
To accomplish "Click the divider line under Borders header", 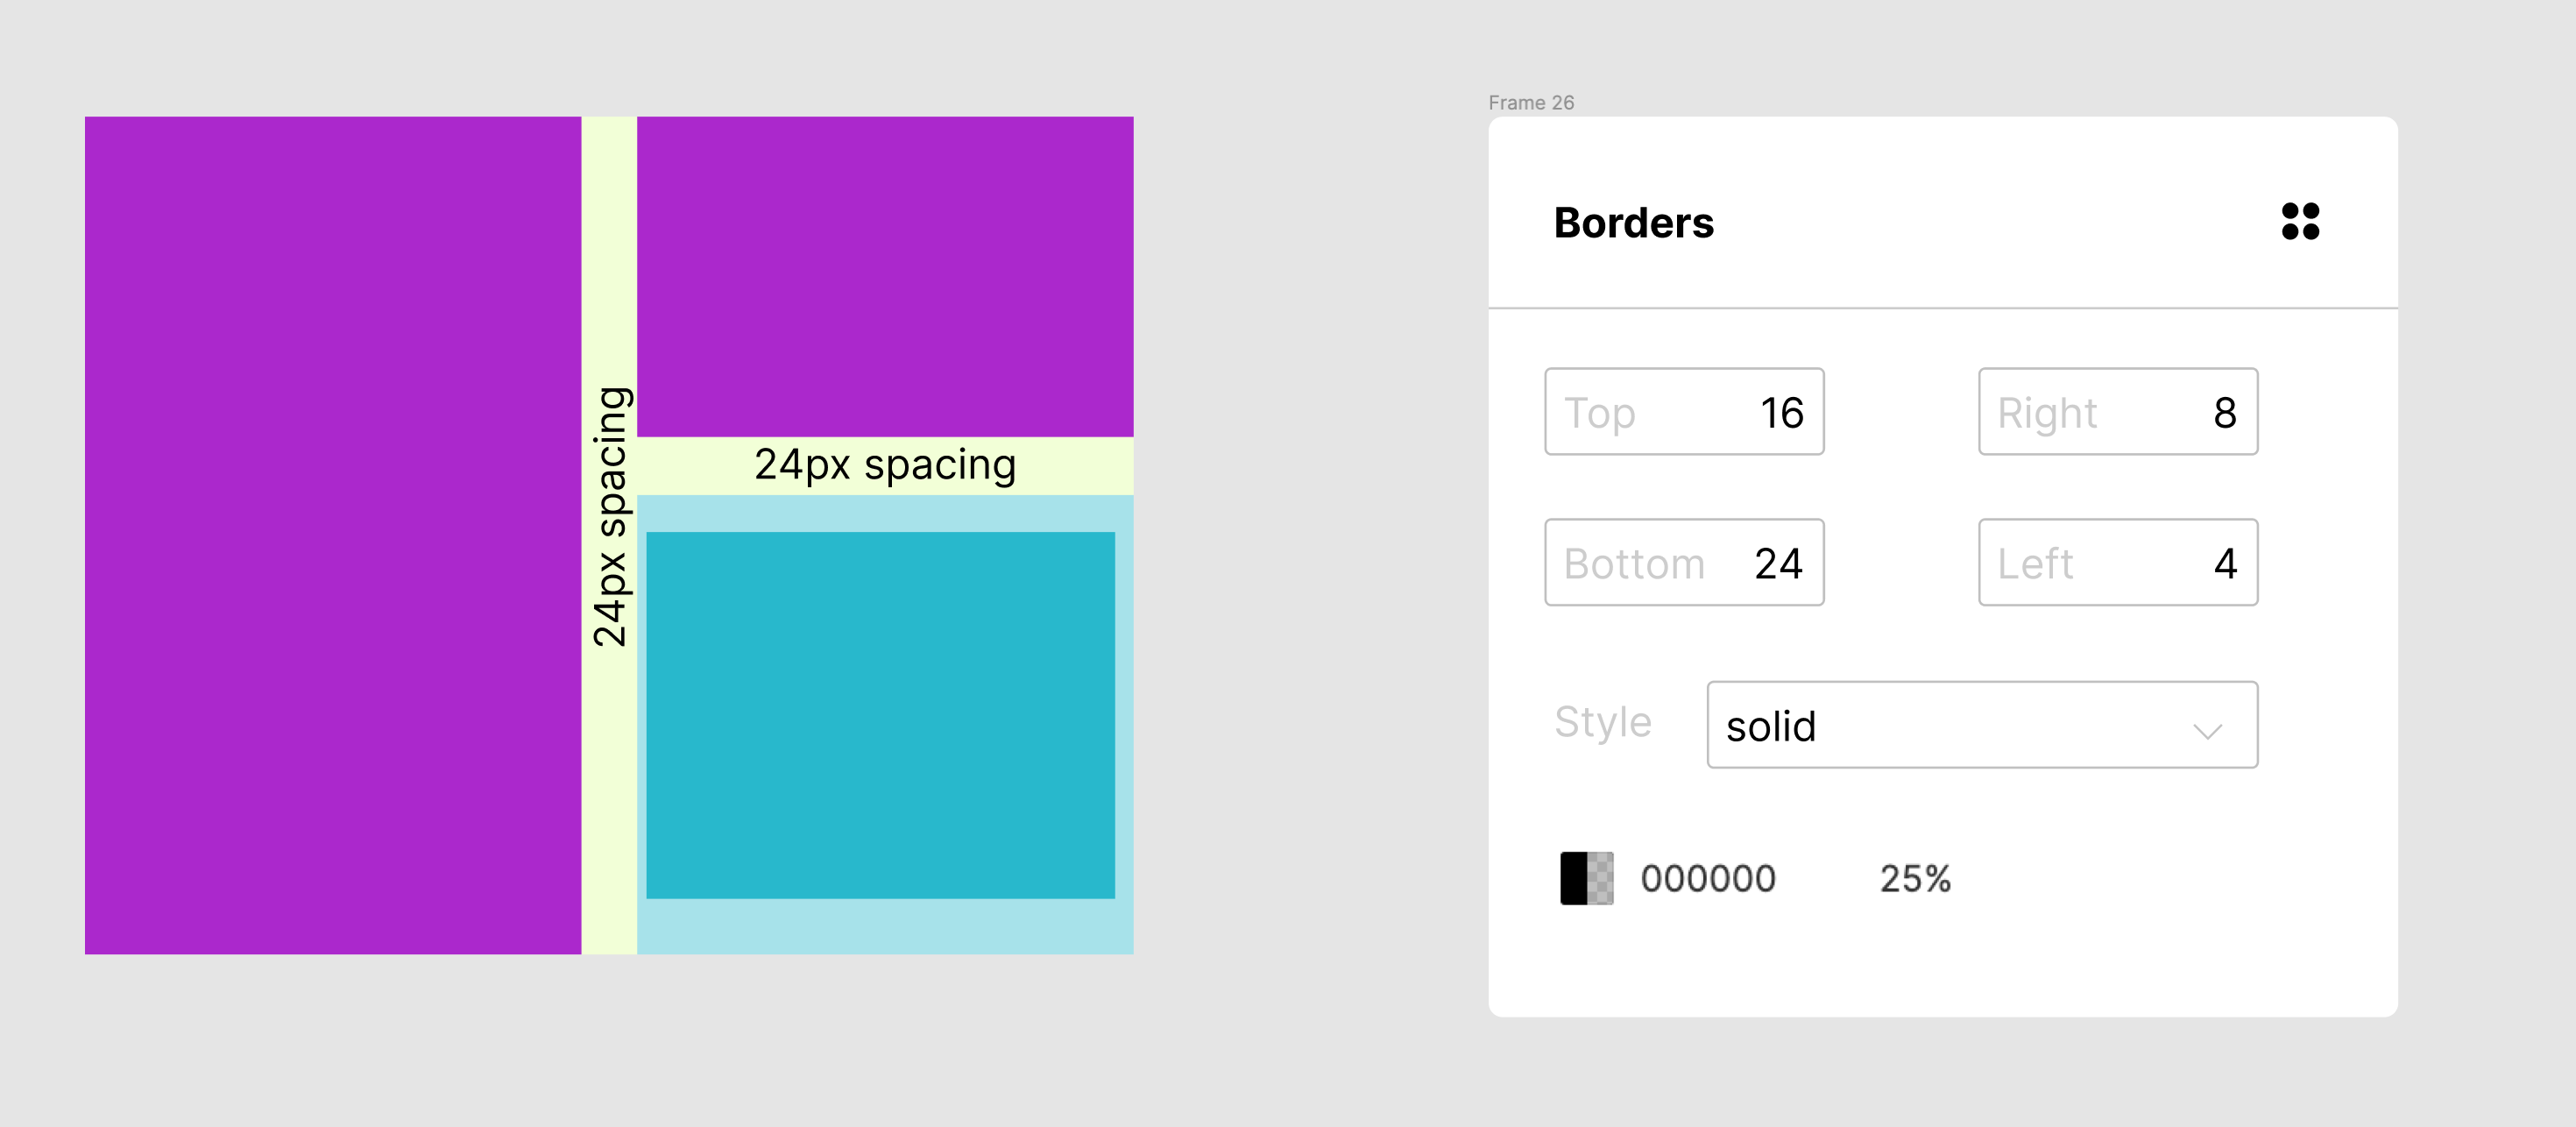I will tap(1942, 308).
